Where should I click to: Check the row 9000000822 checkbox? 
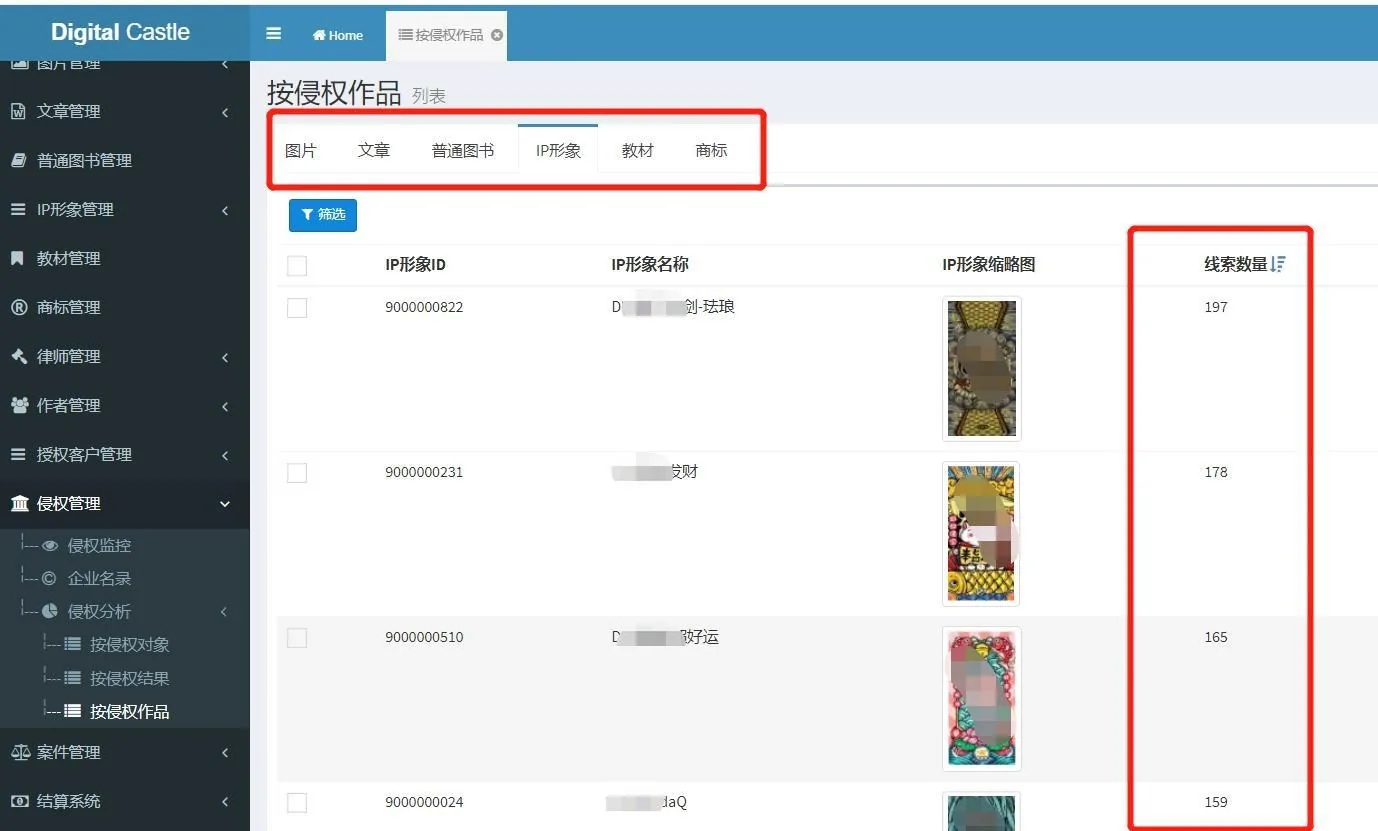click(297, 308)
